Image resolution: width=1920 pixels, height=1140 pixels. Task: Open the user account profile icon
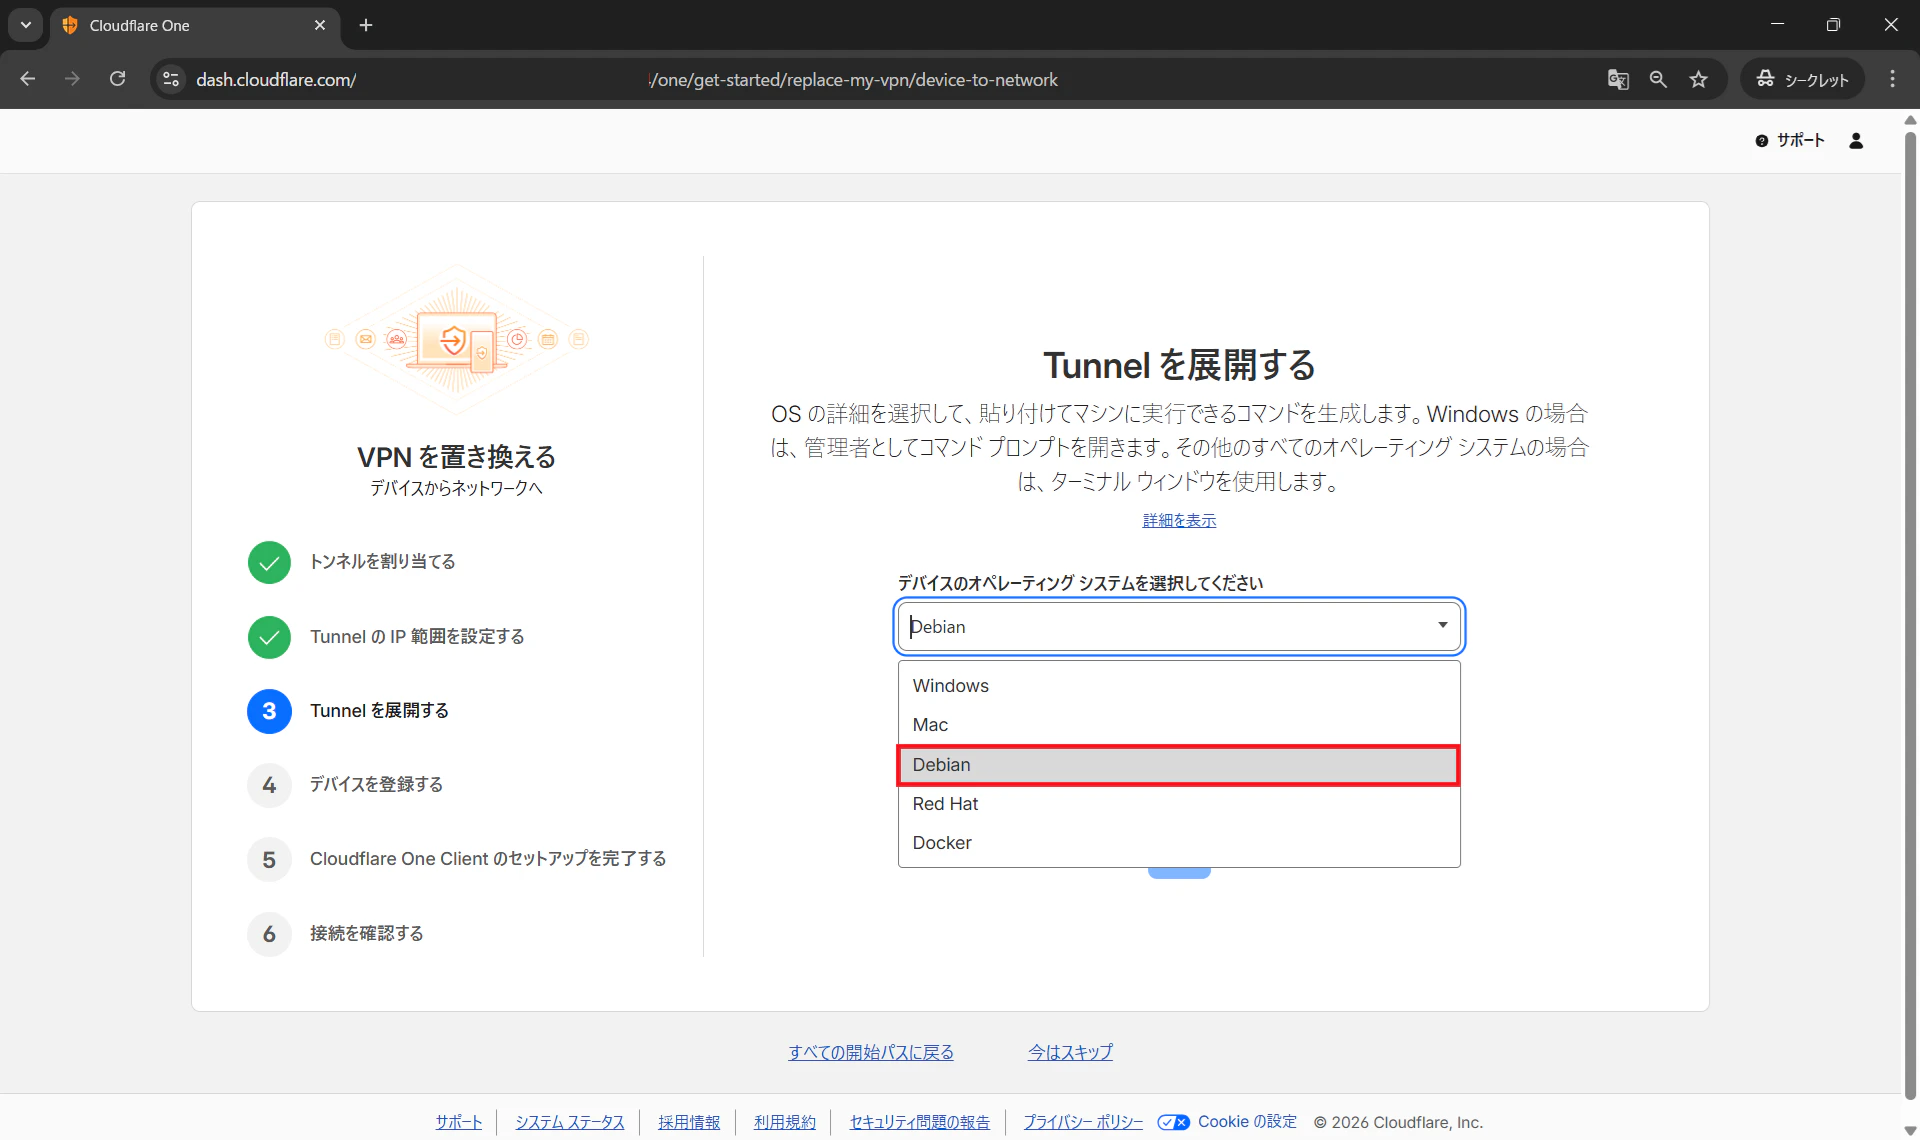click(x=1856, y=141)
